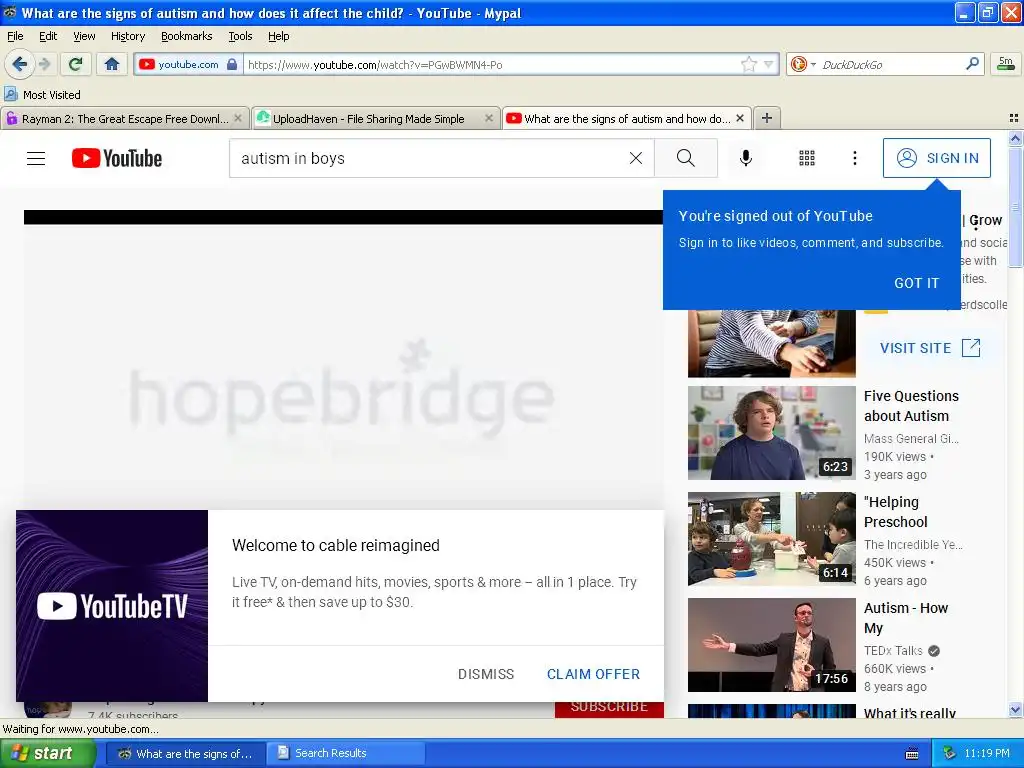Screen dimensions: 1024x768
Task: Open a new tab with plus button
Action: pos(767,118)
